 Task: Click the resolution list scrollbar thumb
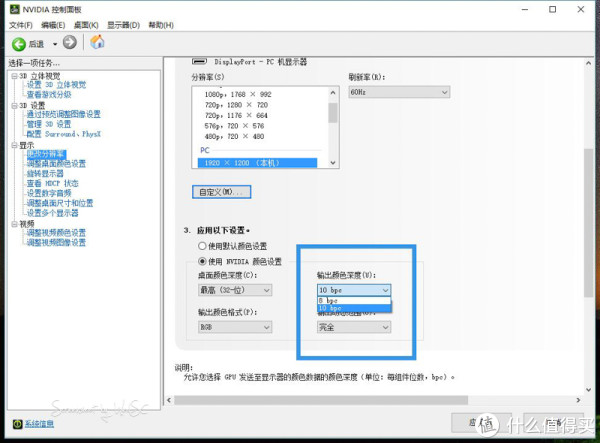333,112
